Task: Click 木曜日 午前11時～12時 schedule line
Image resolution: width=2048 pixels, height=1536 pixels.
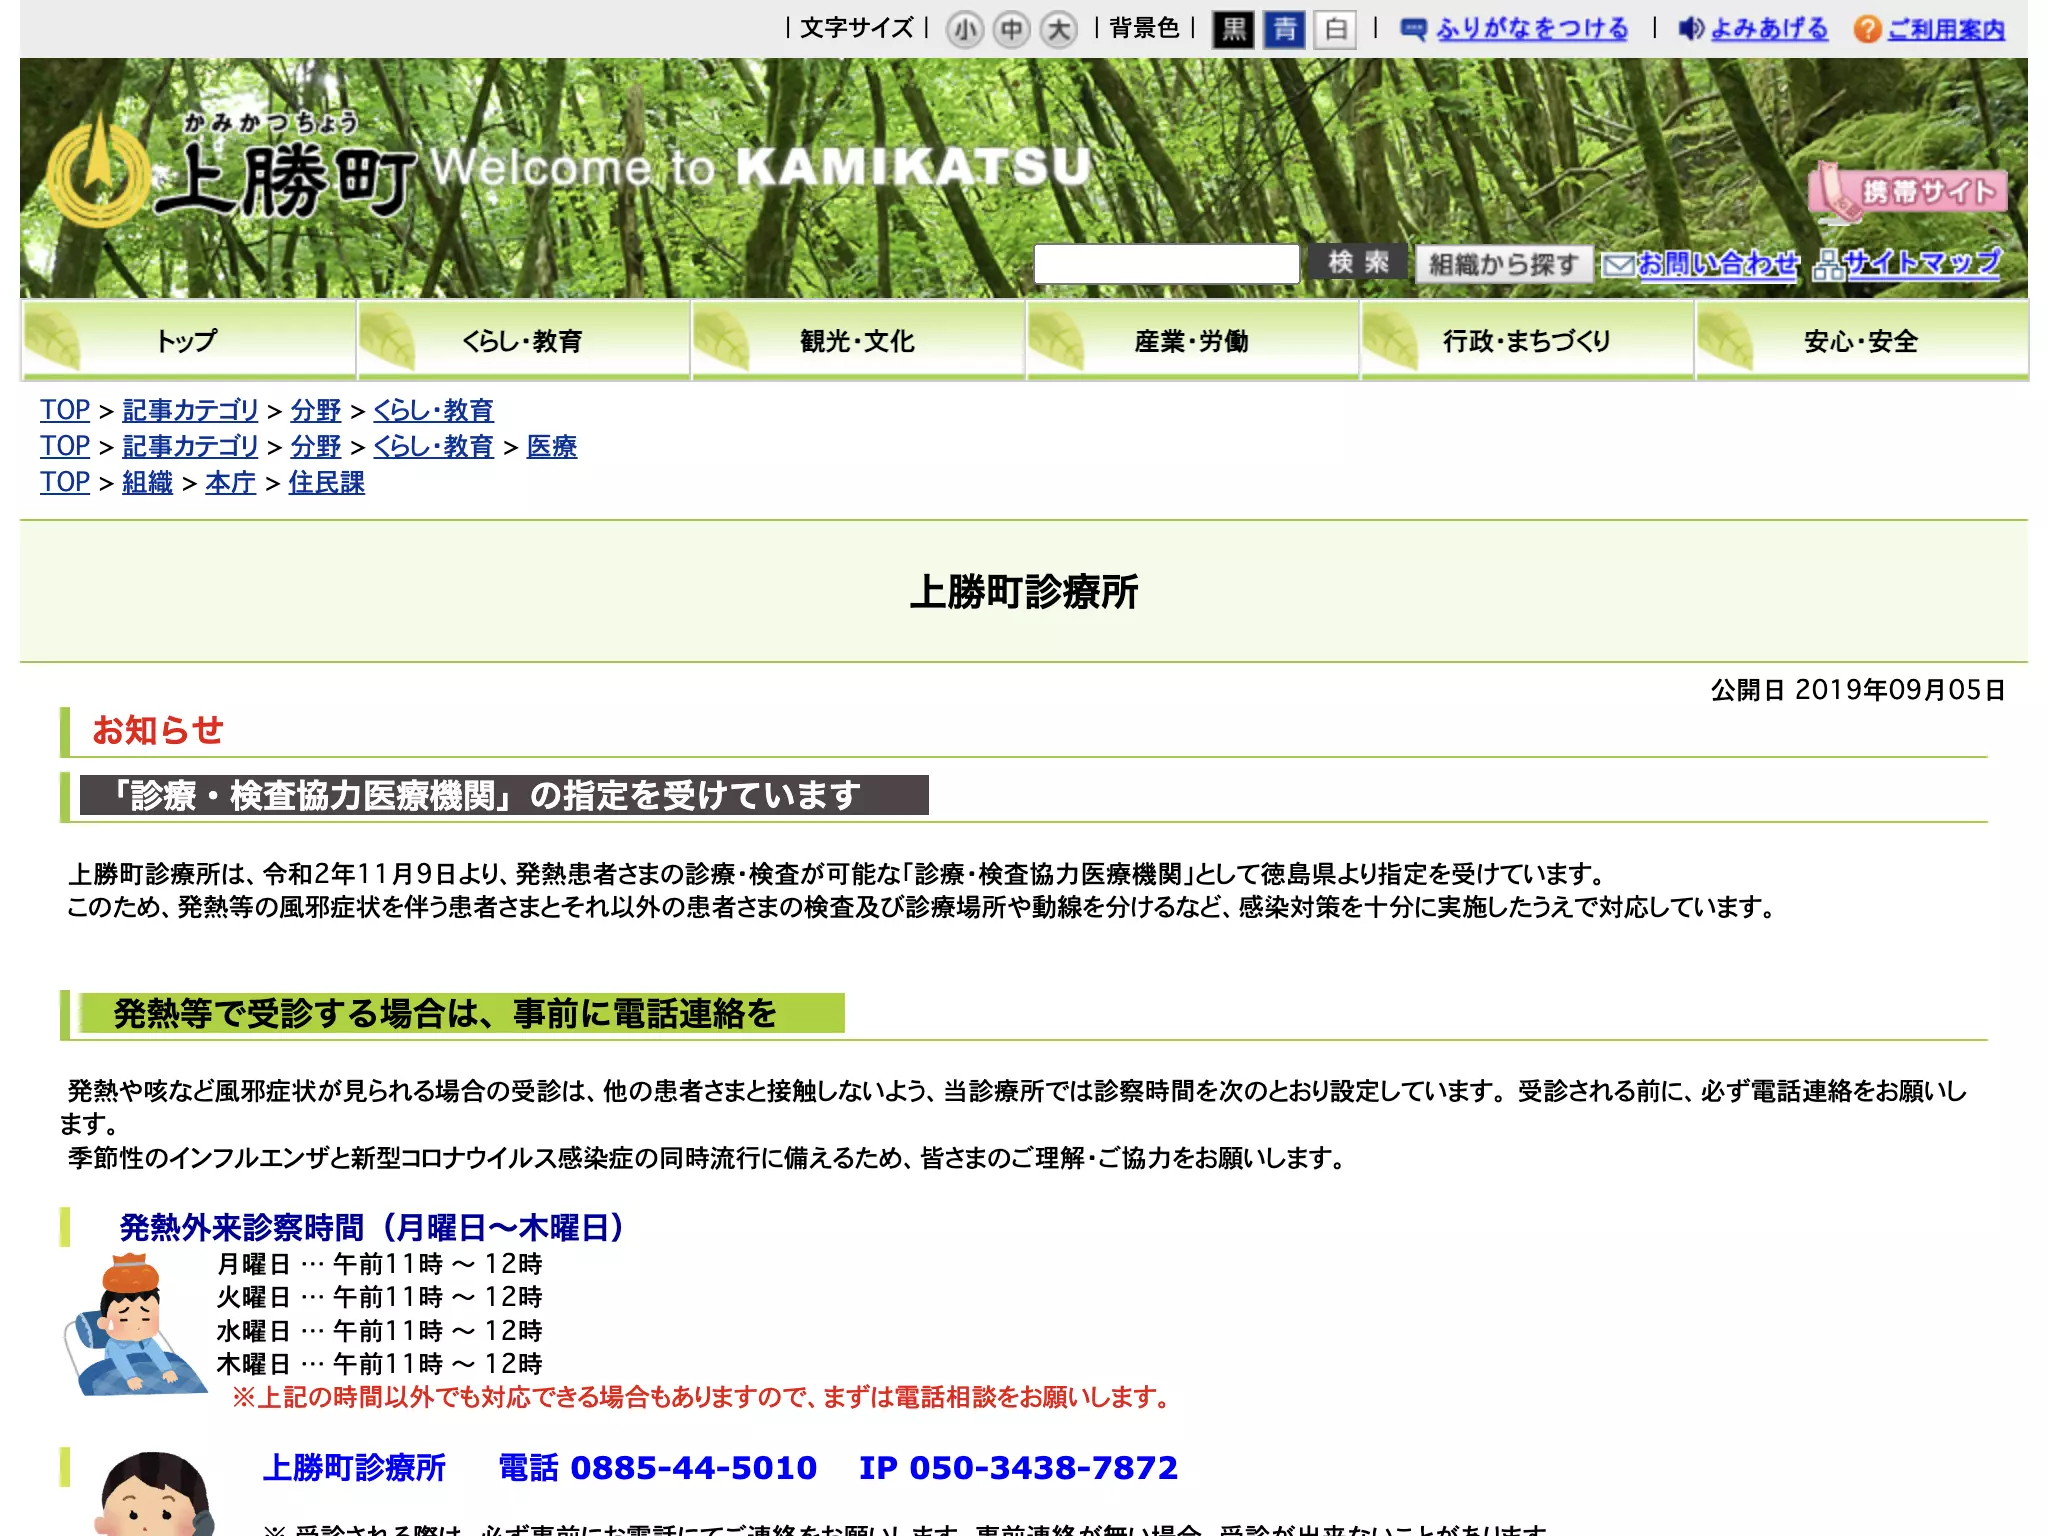Action: click(380, 1364)
